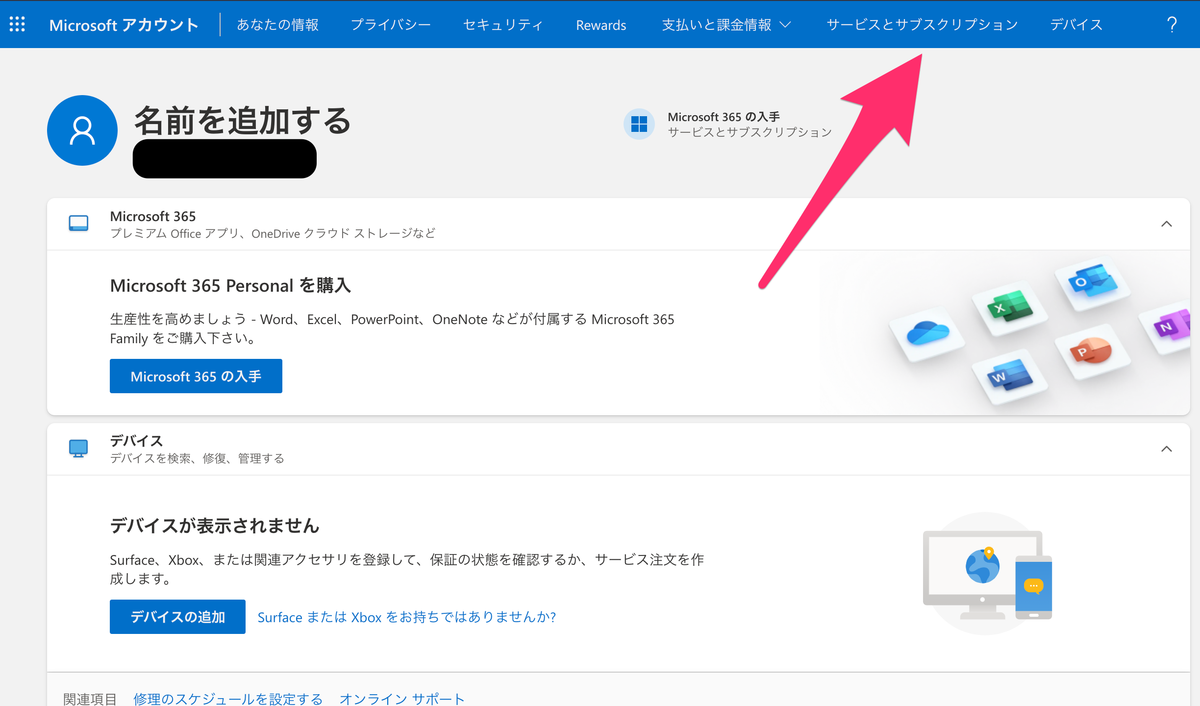Click デバイスを検索、修復、管理する subtitle

click(197, 458)
